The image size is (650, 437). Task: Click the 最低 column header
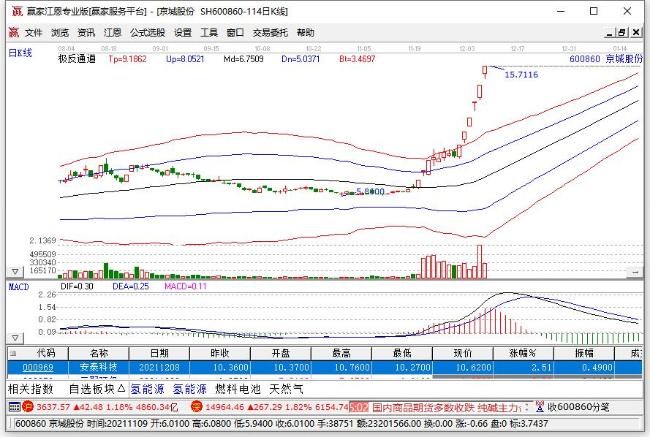(402, 353)
